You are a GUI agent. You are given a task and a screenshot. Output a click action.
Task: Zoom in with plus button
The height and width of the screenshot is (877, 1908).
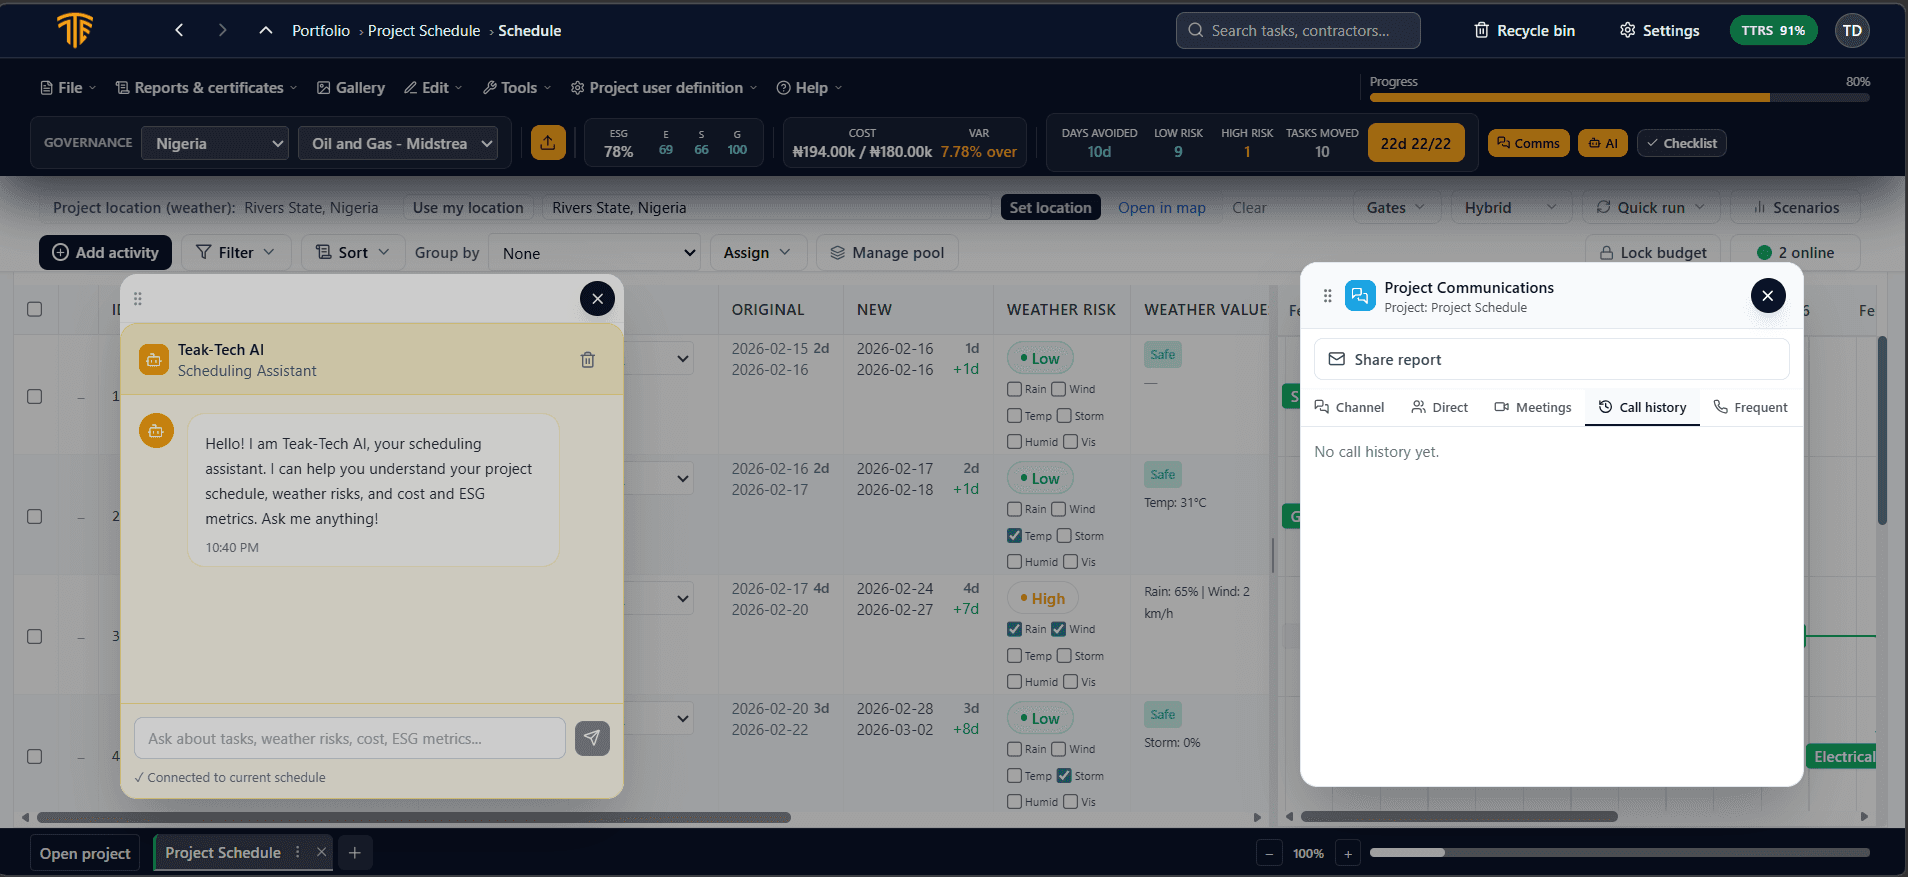click(x=1348, y=853)
